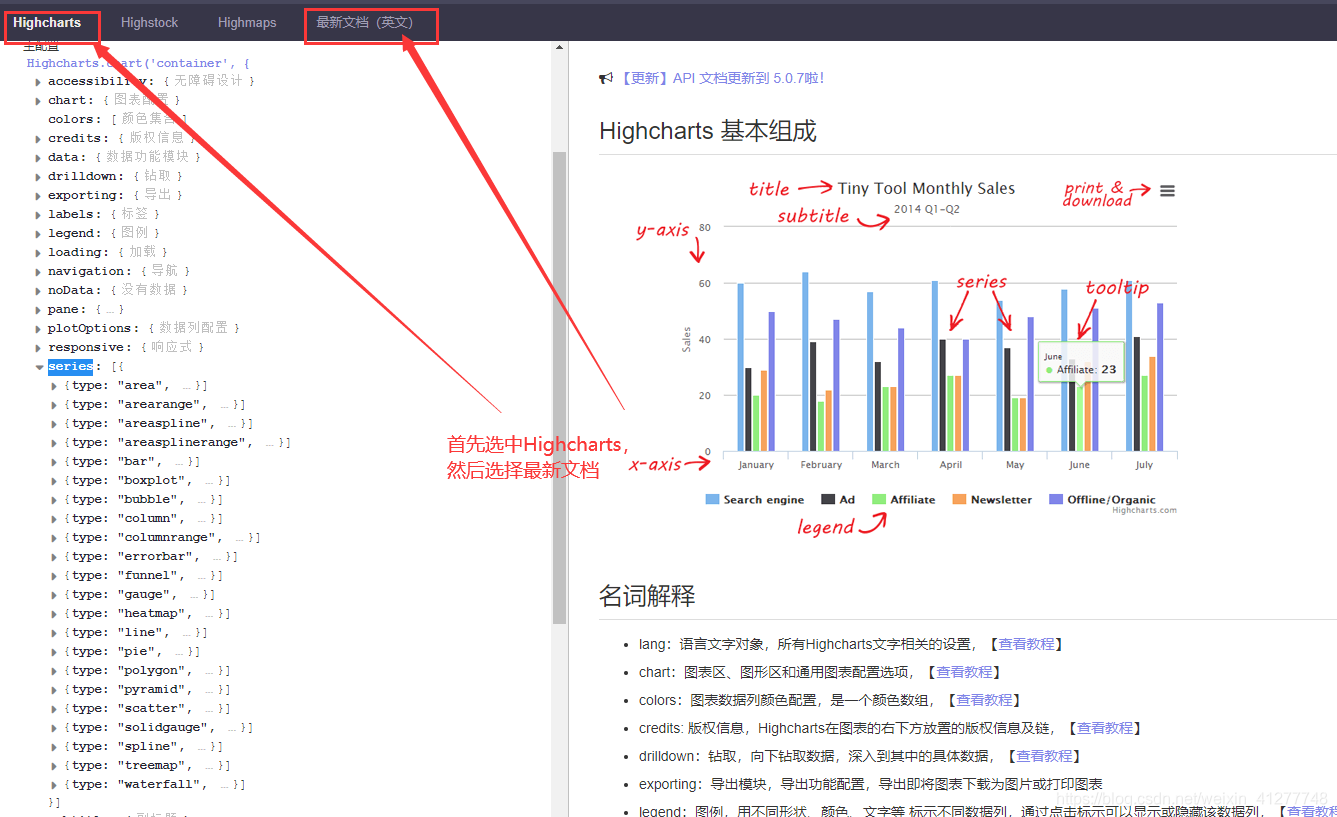Expand the legend option node
This screenshot has width=1337, height=817.
pyautogui.click(x=38, y=234)
